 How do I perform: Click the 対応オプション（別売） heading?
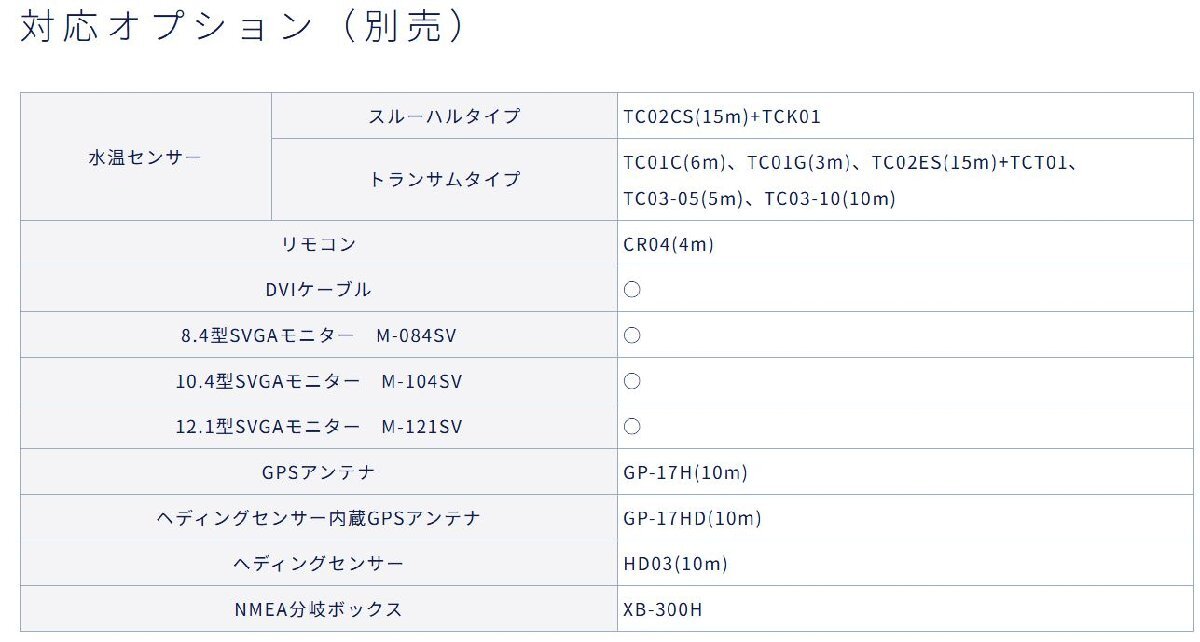click(244, 28)
